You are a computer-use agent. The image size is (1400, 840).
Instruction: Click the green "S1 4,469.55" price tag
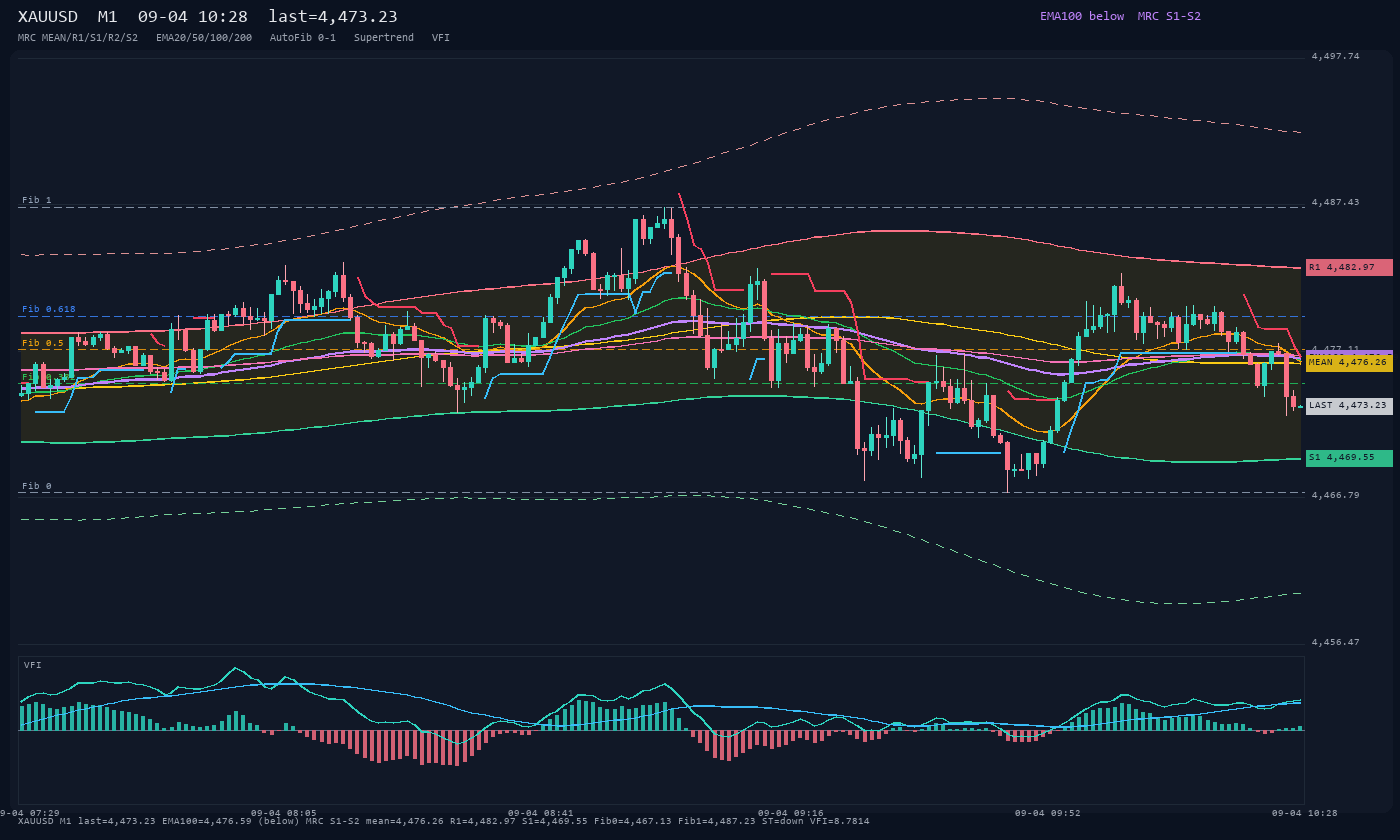(1349, 457)
